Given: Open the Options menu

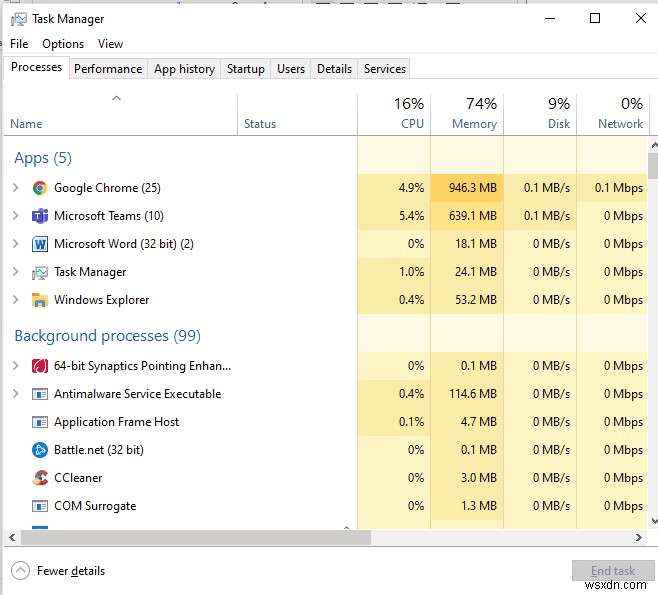Looking at the screenshot, I should coord(63,44).
